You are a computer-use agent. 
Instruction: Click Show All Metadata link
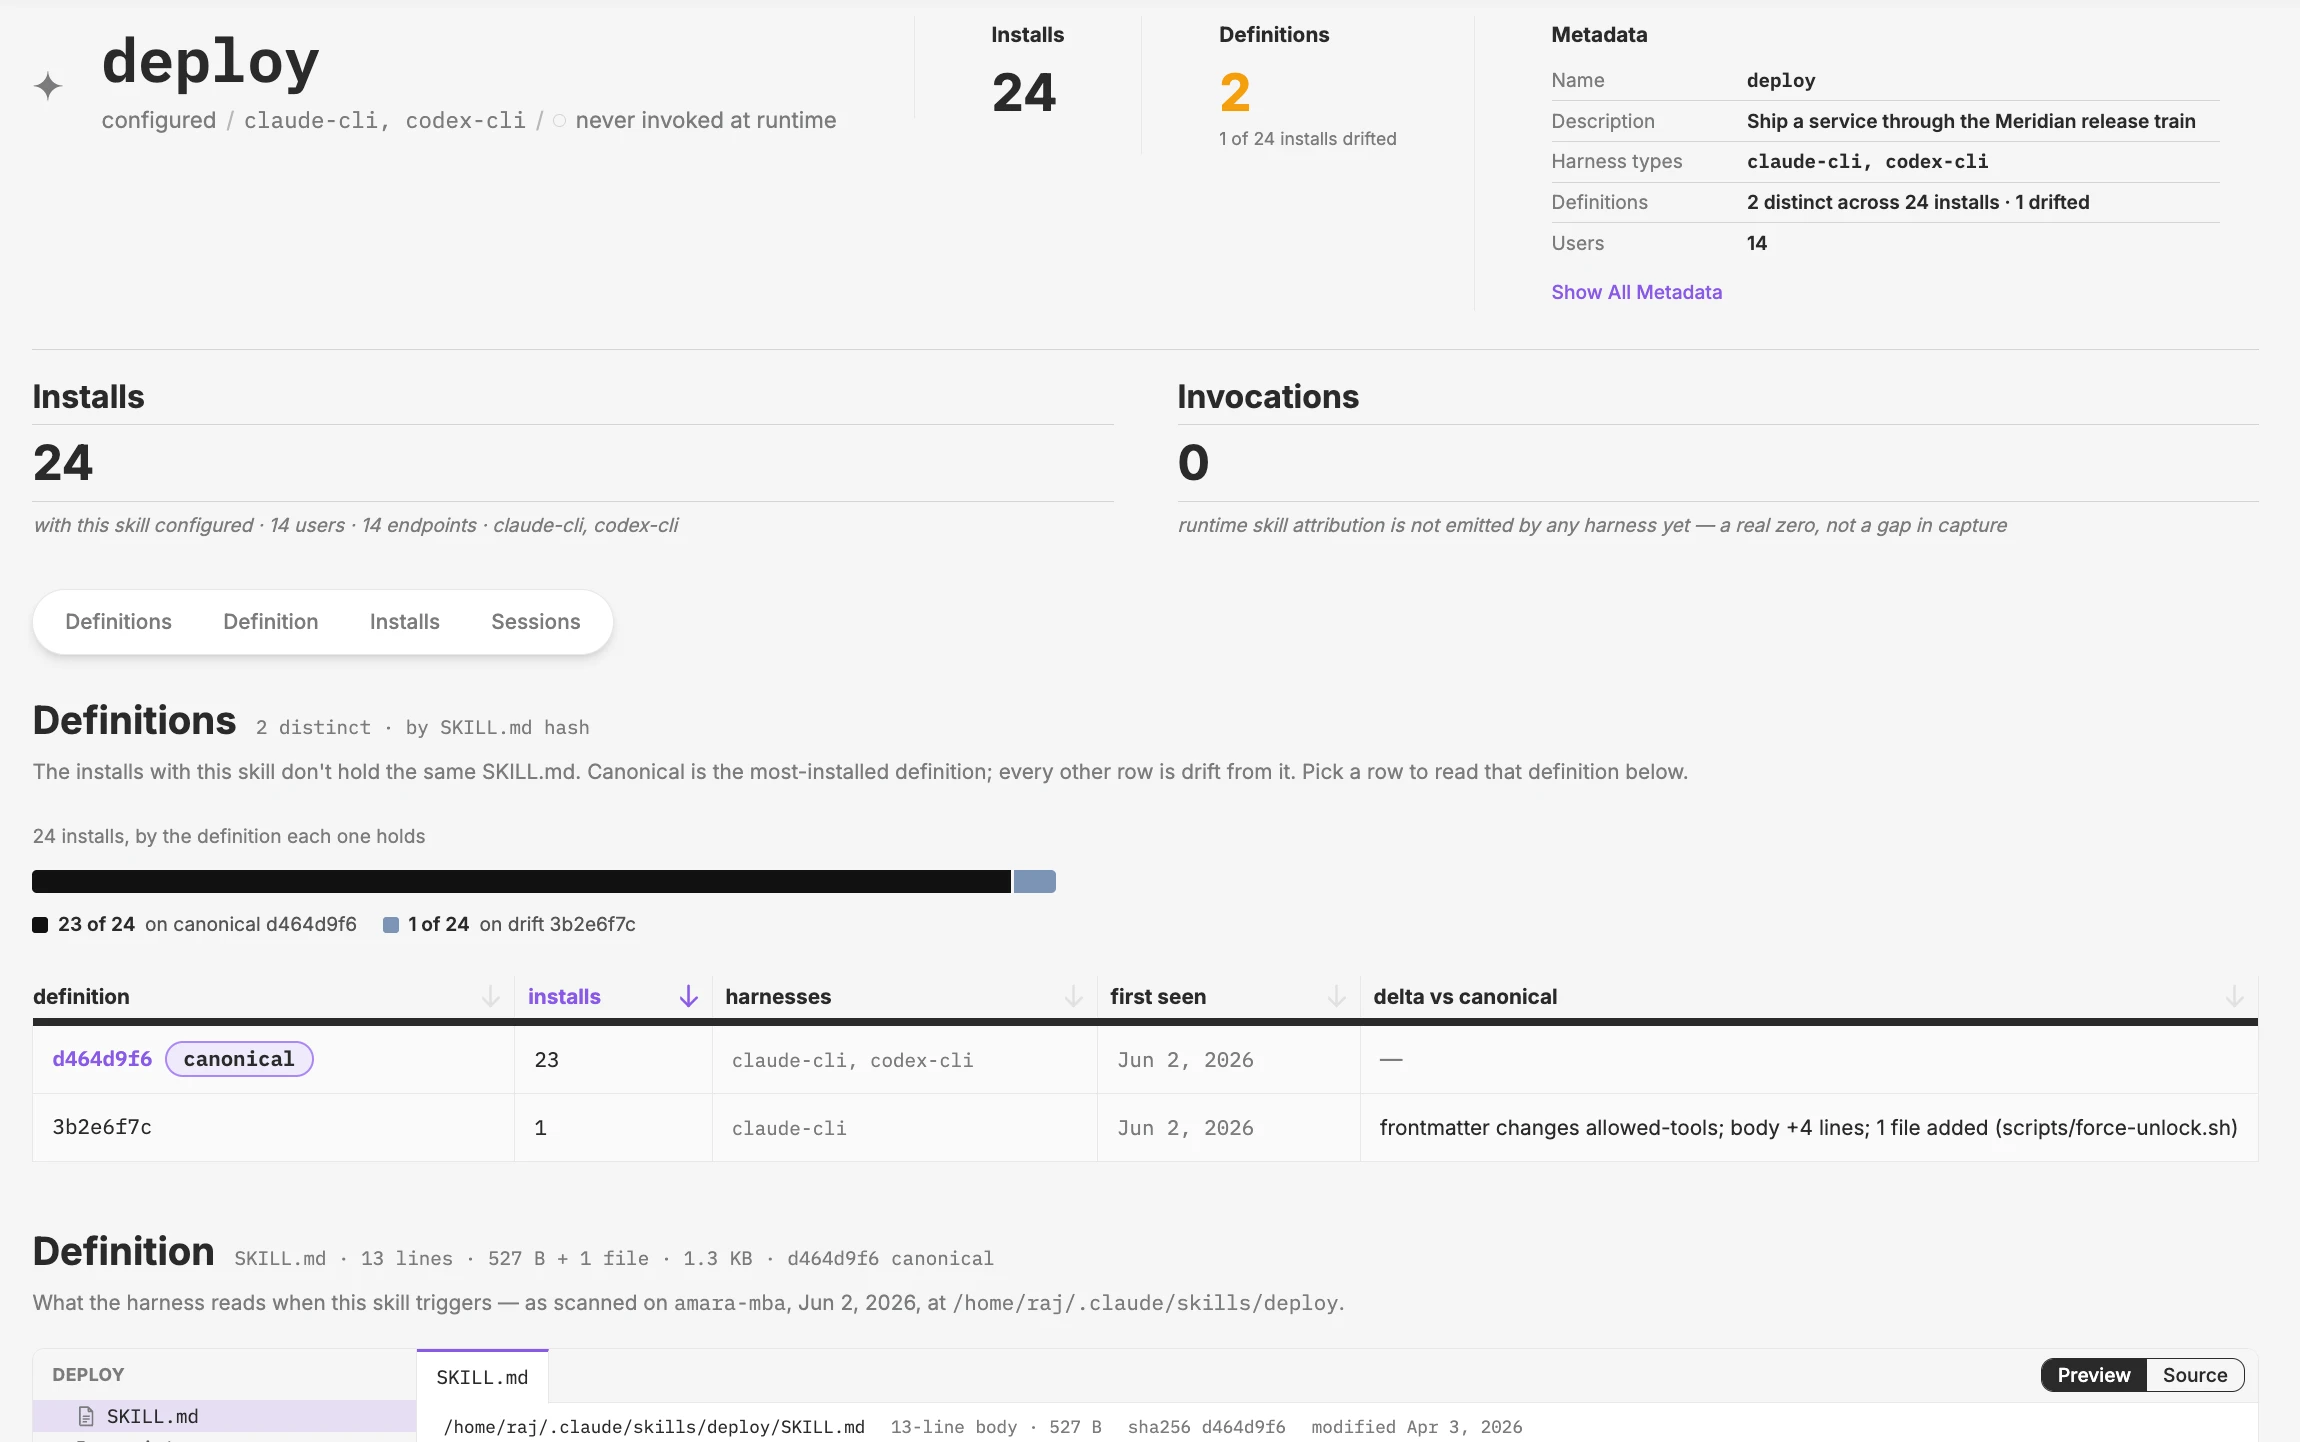(1636, 292)
